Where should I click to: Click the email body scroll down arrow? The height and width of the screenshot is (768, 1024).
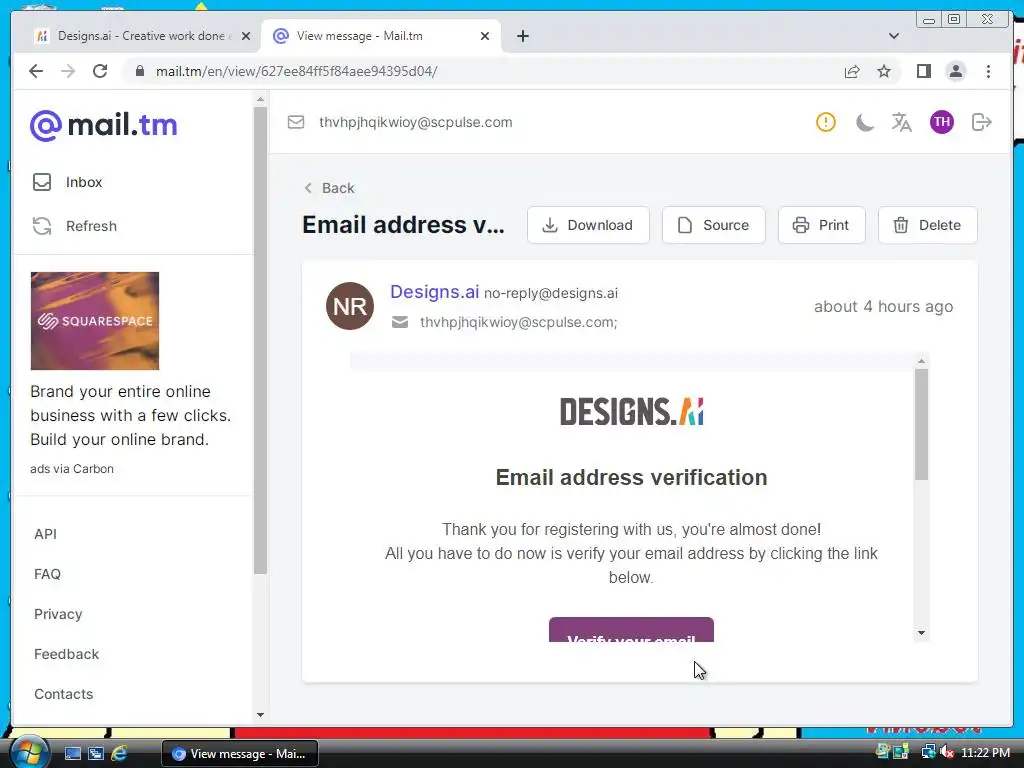click(921, 633)
